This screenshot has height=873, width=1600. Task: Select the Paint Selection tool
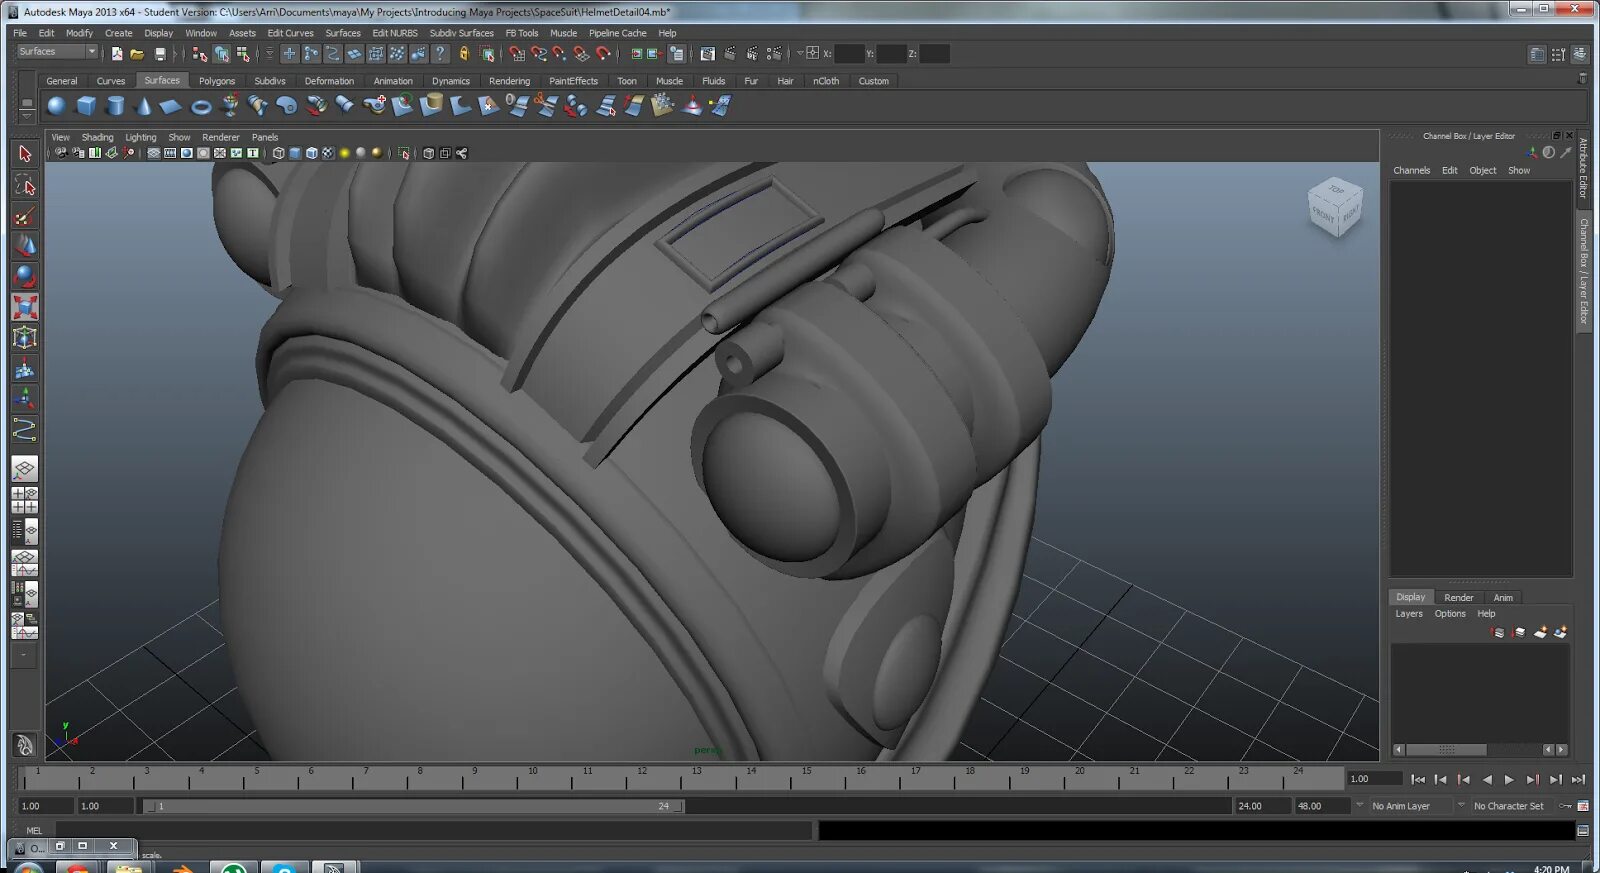click(x=25, y=216)
